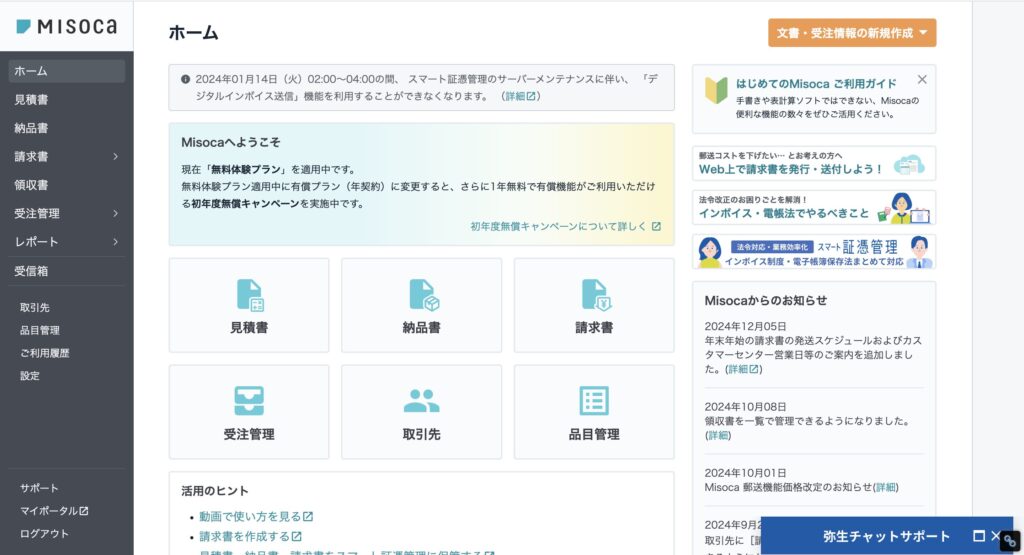1024x555 pixels.
Task: Click the link chain icon at the bottom-right corner
Action: [x=1010, y=541]
